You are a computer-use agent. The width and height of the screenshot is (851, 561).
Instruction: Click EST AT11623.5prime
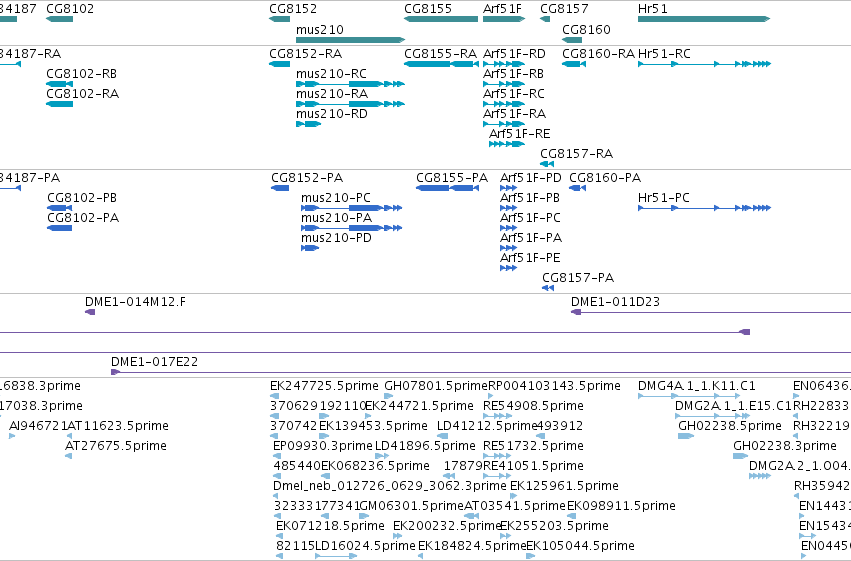pos(69,436)
